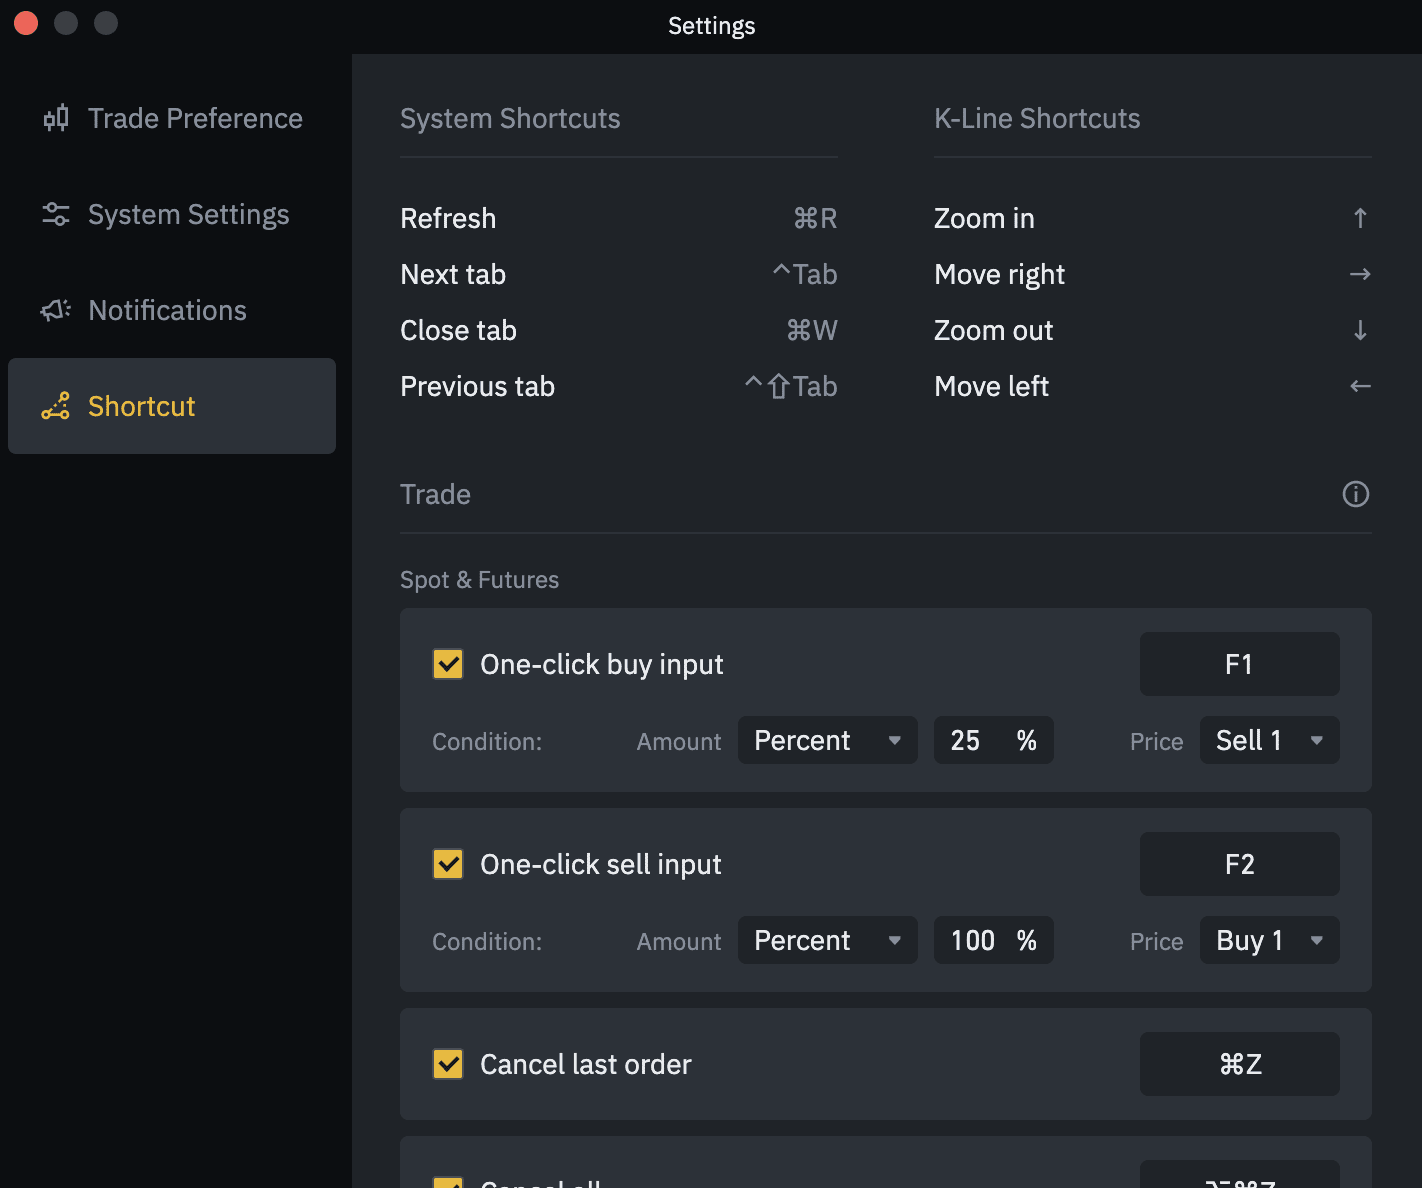
Task: Open the Sell 1 price dropdown
Action: pyautogui.click(x=1269, y=740)
